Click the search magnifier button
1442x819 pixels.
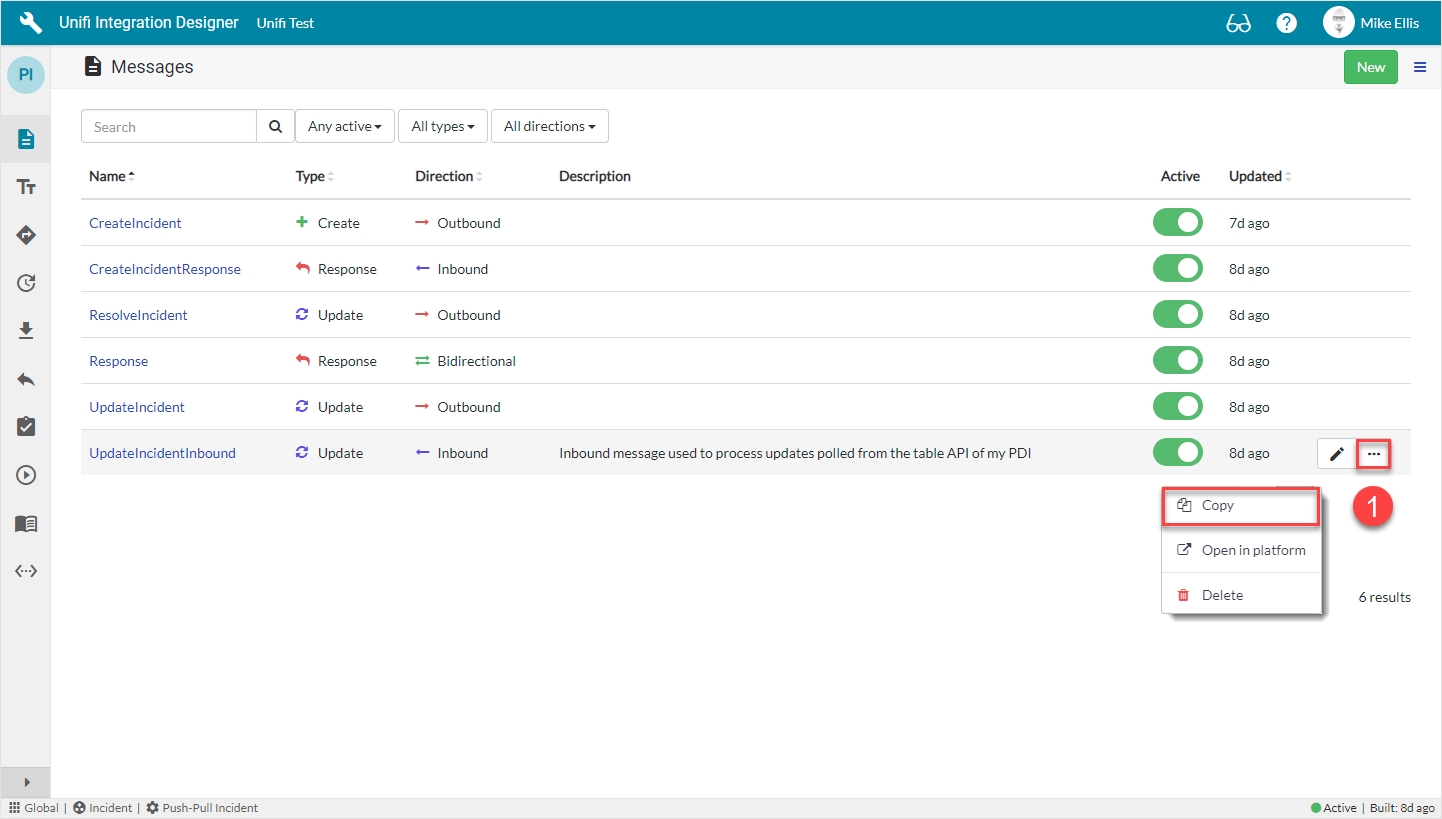(x=275, y=127)
